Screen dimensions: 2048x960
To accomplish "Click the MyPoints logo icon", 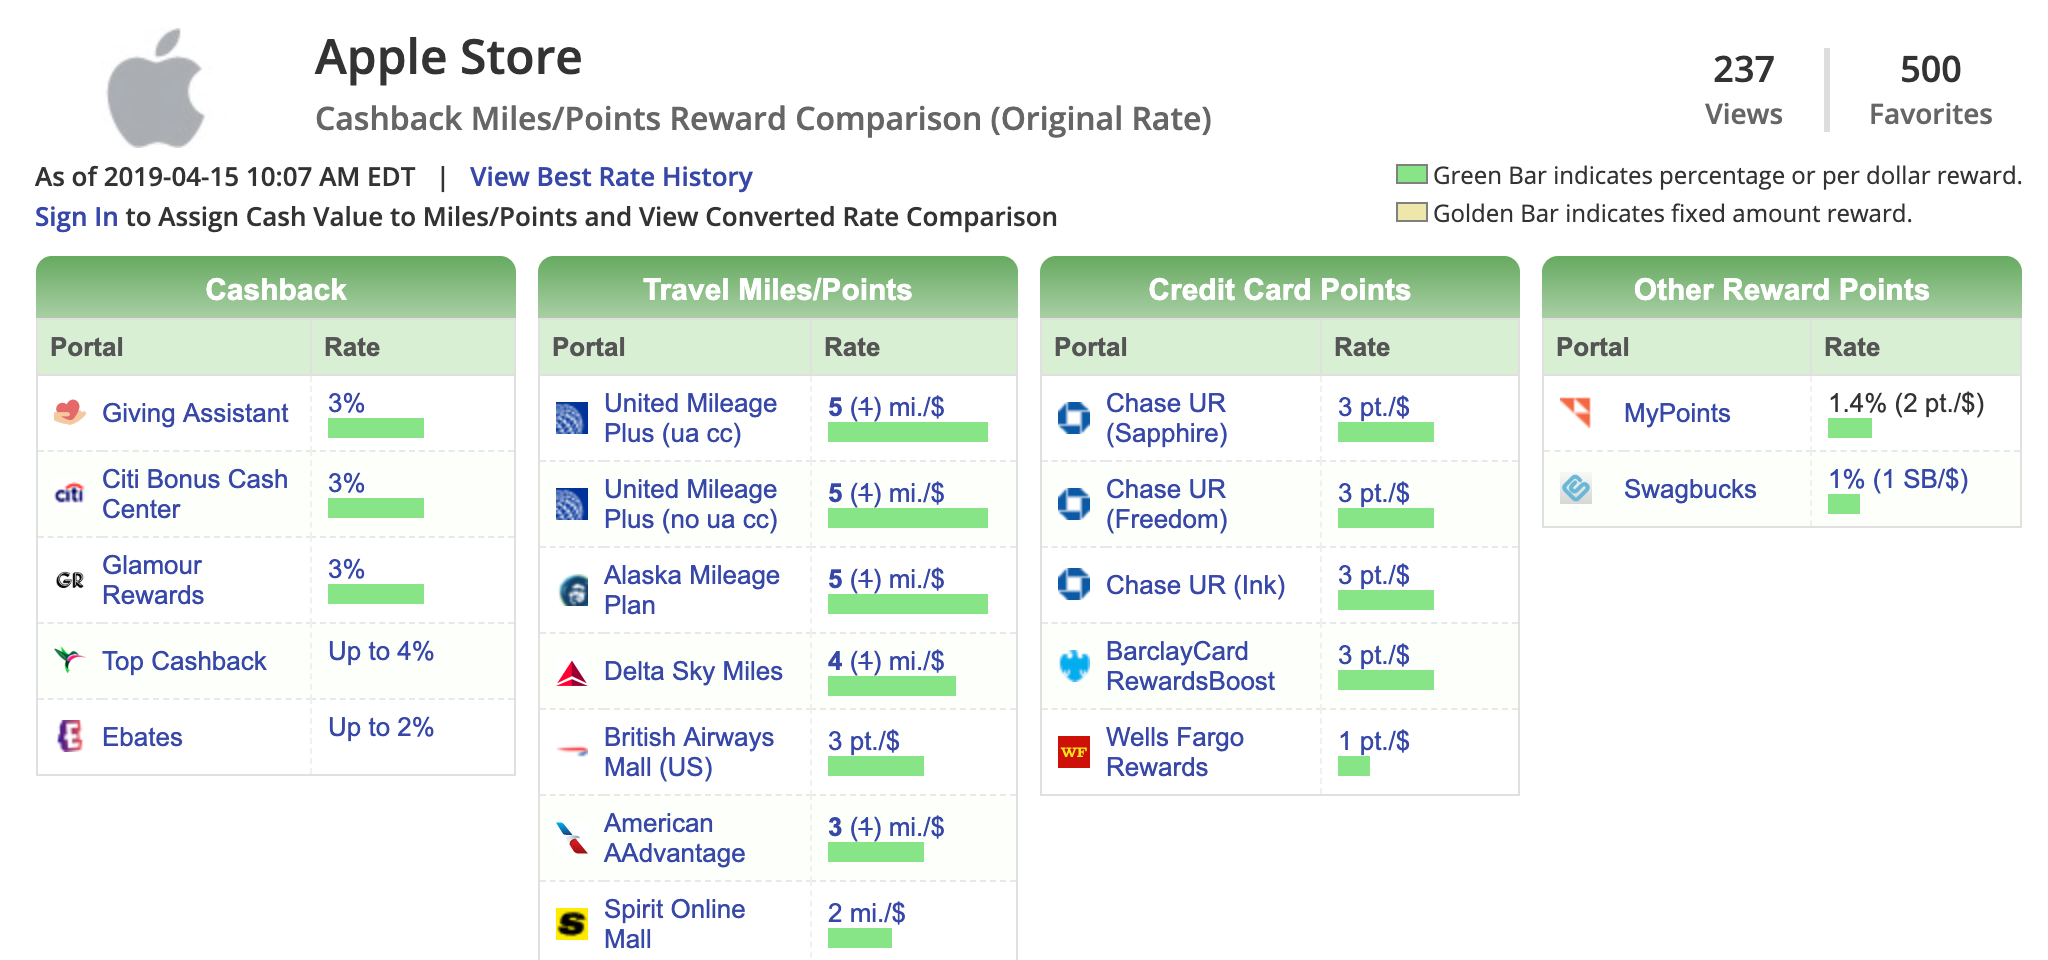I will click(1576, 411).
